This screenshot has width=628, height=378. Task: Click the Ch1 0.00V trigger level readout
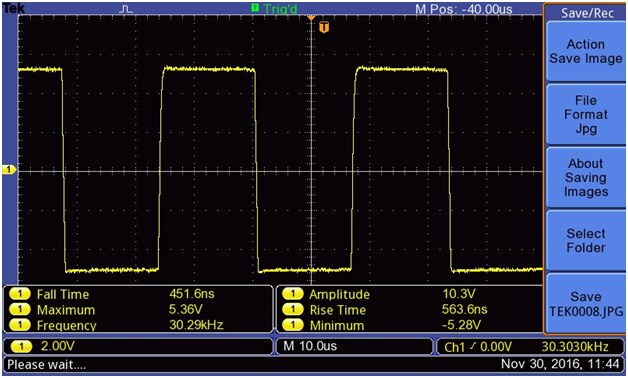coord(478,347)
